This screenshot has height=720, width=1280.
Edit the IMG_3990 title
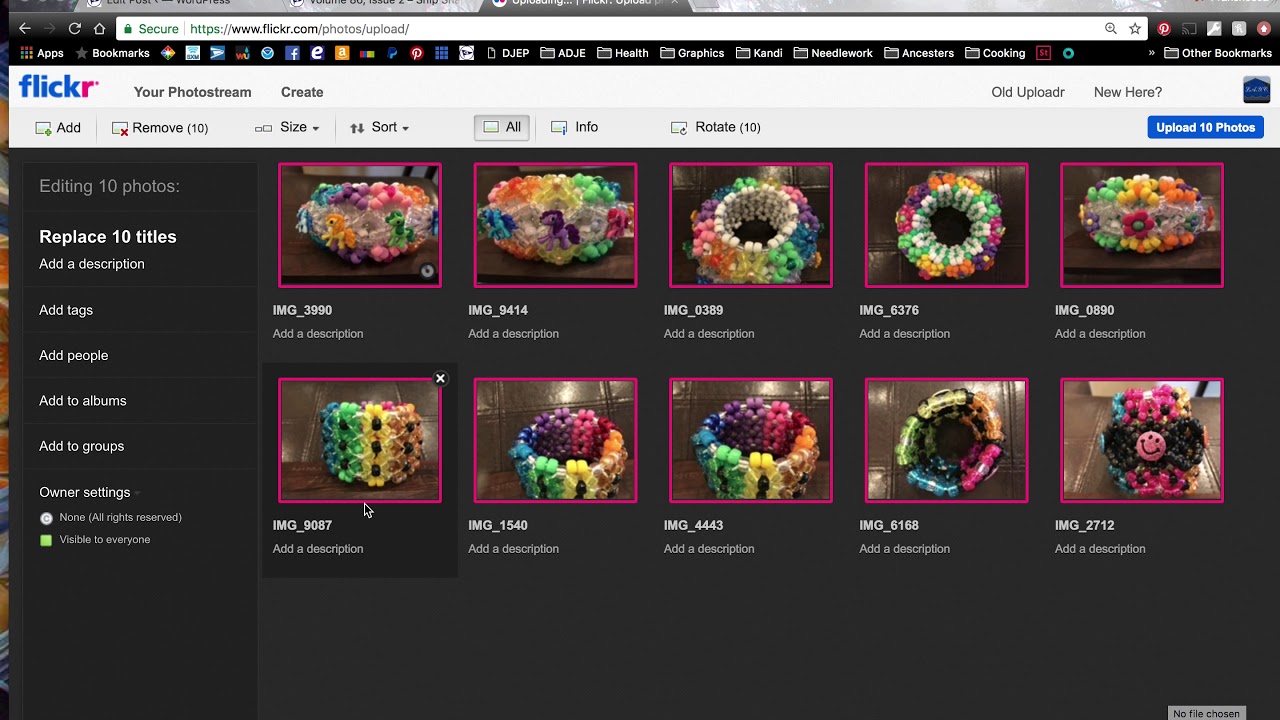(303, 310)
